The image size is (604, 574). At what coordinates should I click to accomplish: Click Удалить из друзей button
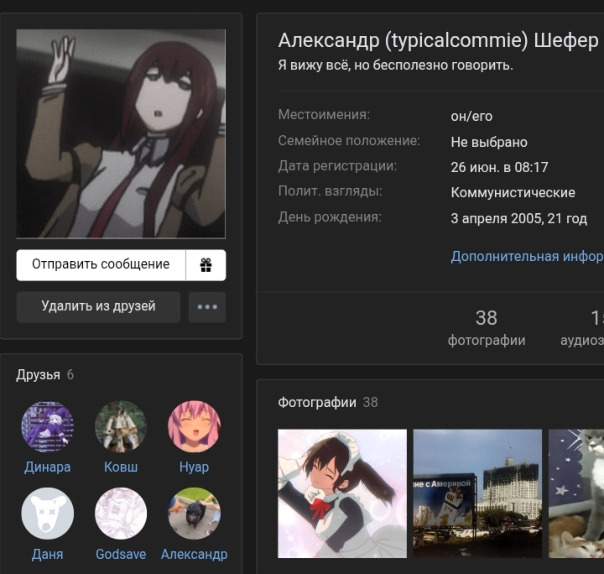click(x=98, y=307)
